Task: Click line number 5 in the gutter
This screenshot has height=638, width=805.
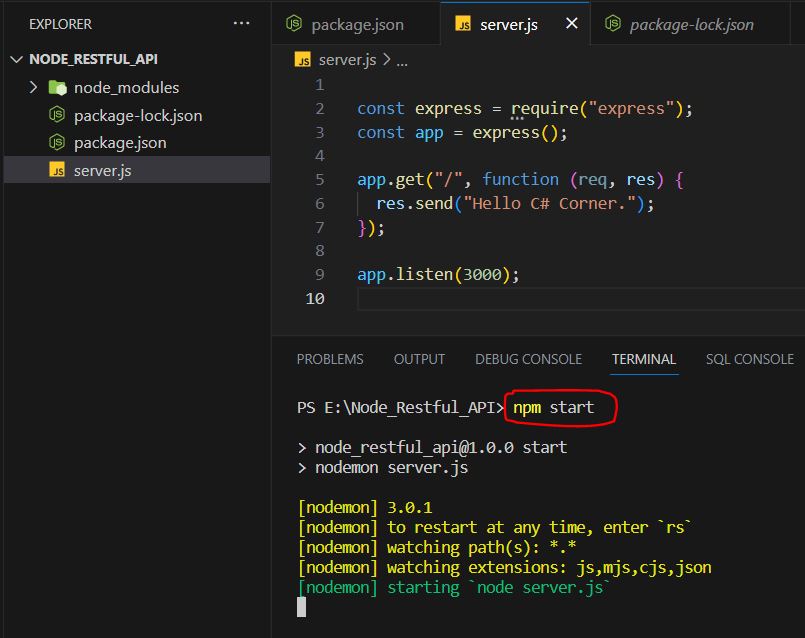Action: tap(320, 180)
